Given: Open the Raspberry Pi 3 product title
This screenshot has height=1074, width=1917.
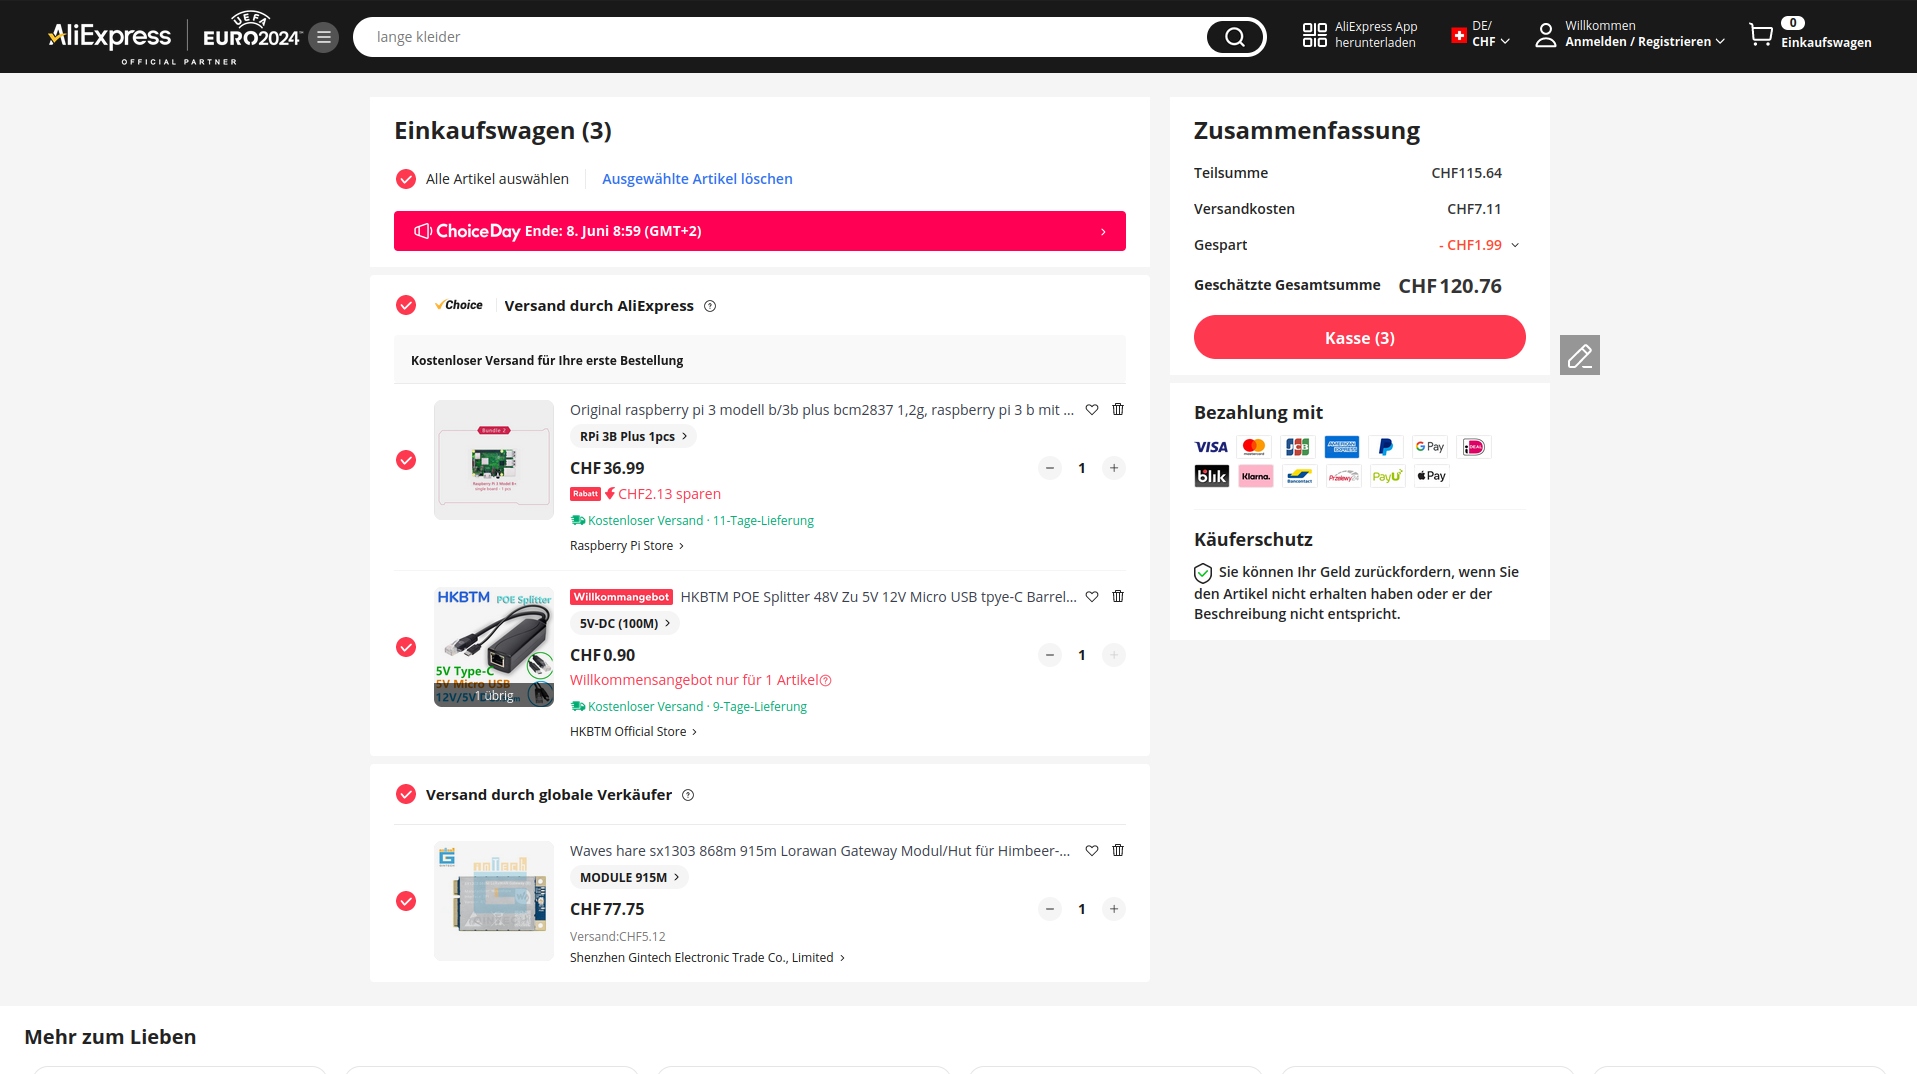Looking at the screenshot, I should tap(822, 410).
